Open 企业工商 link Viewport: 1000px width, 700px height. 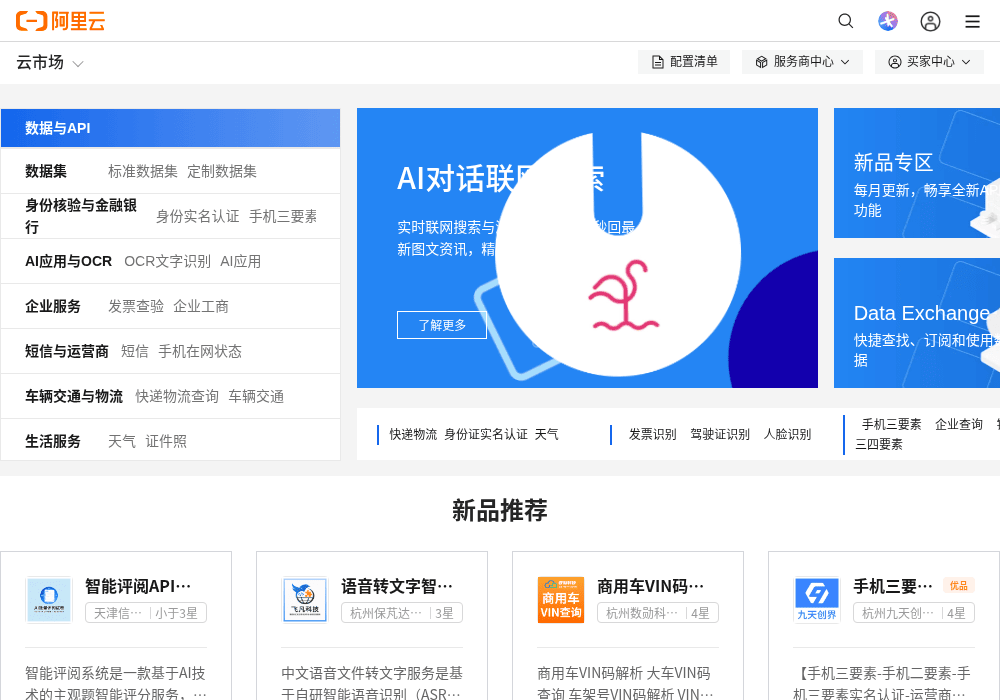tap(201, 307)
